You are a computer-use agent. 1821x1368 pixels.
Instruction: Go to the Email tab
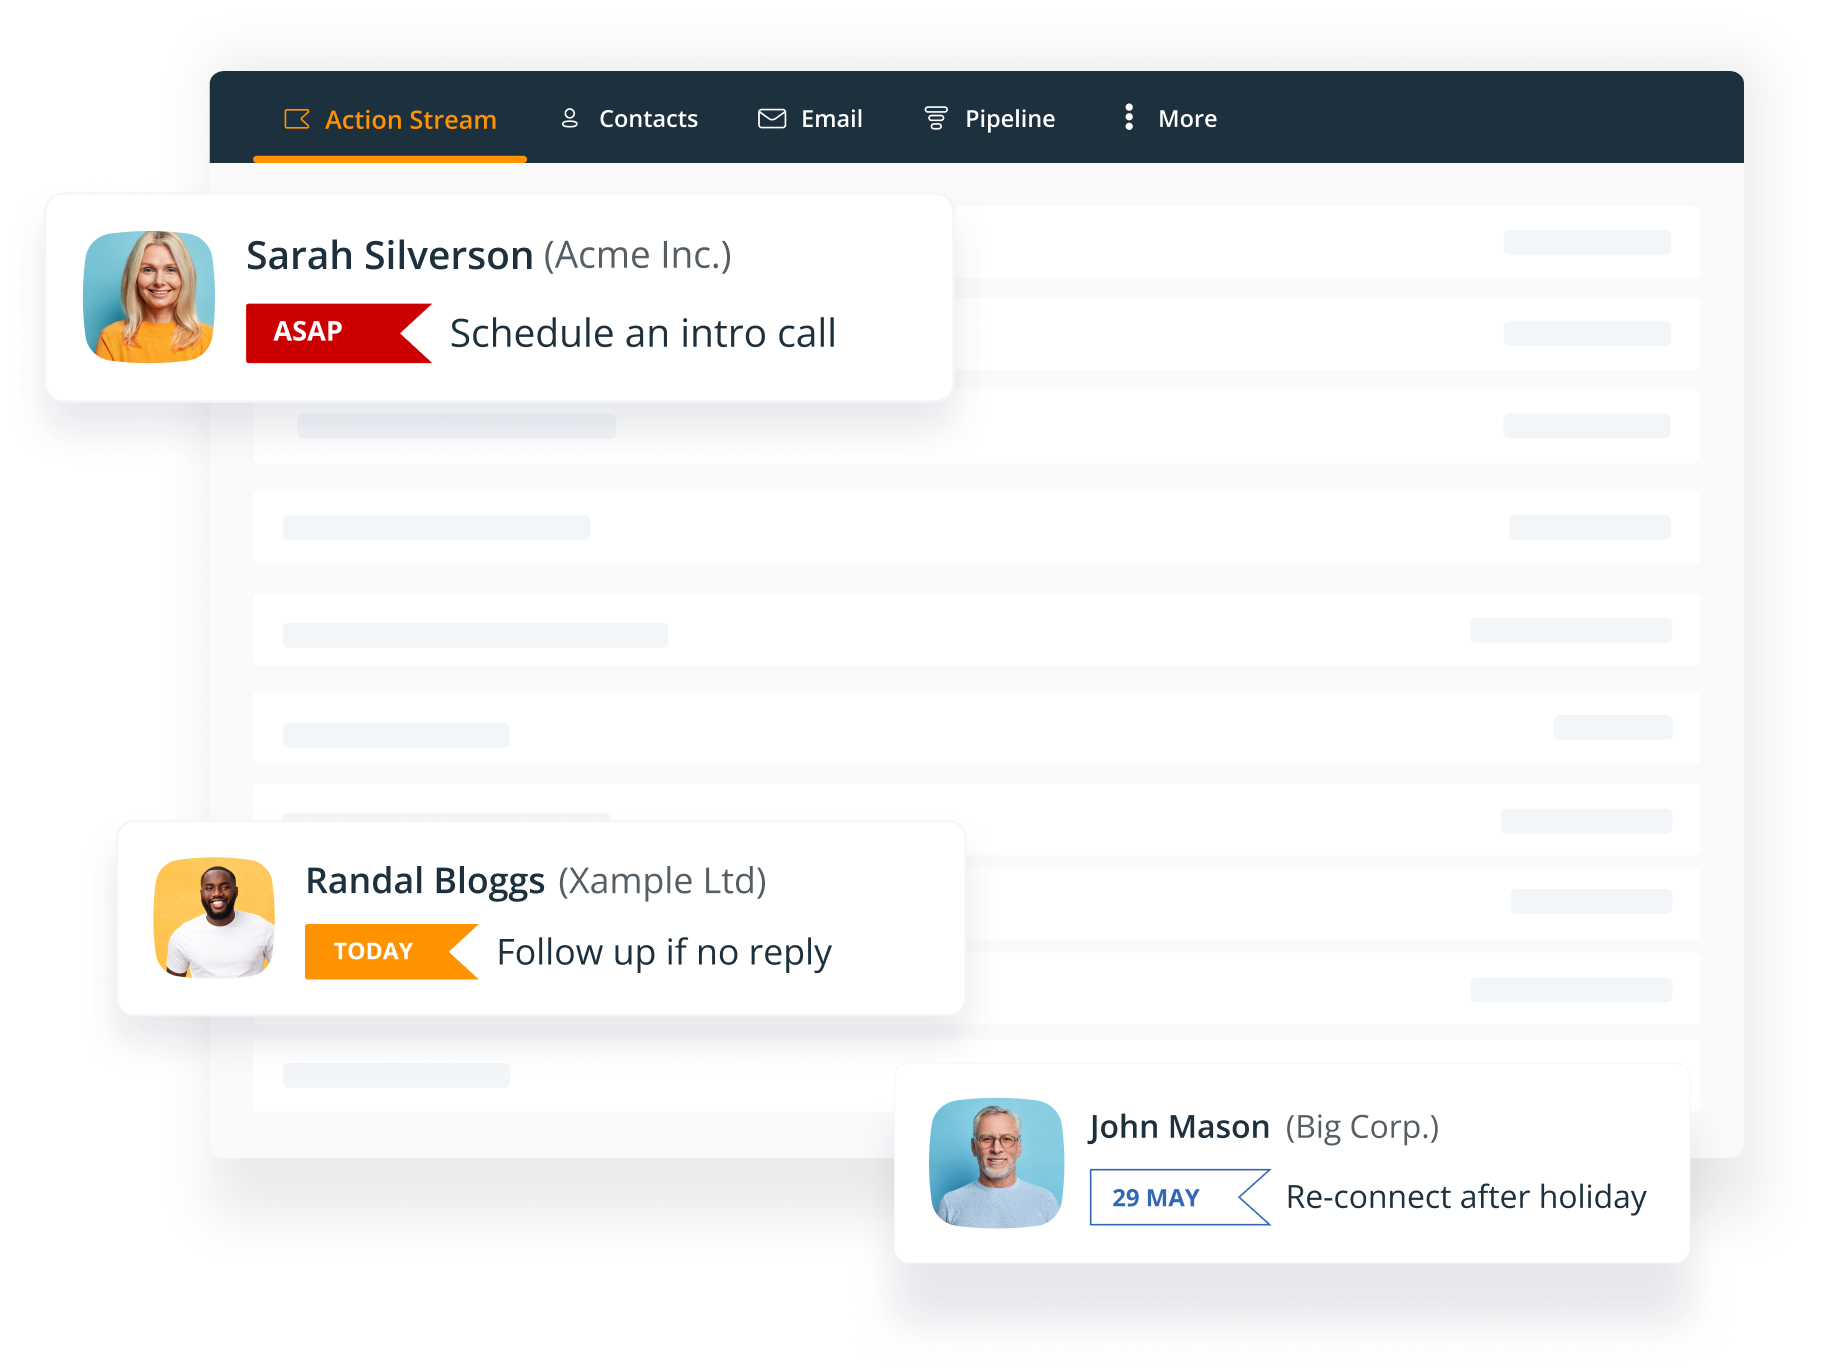click(831, 119)
